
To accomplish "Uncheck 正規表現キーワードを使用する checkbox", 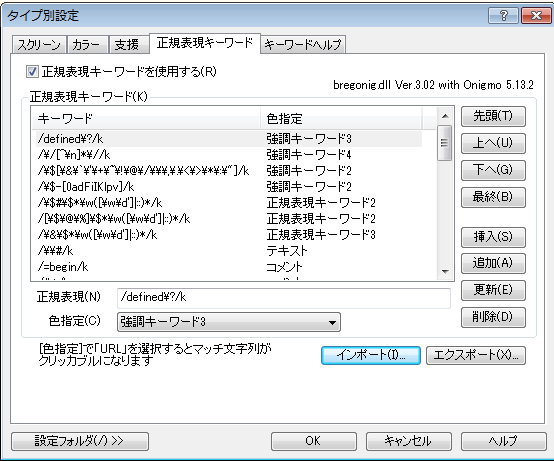I will coord(32,72).
